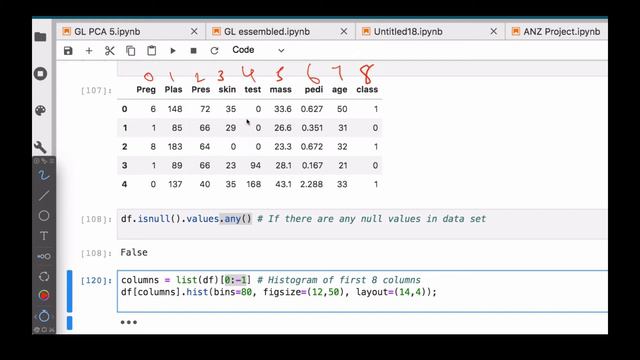Click the Preg column header
640x360 pixels.
146,89
